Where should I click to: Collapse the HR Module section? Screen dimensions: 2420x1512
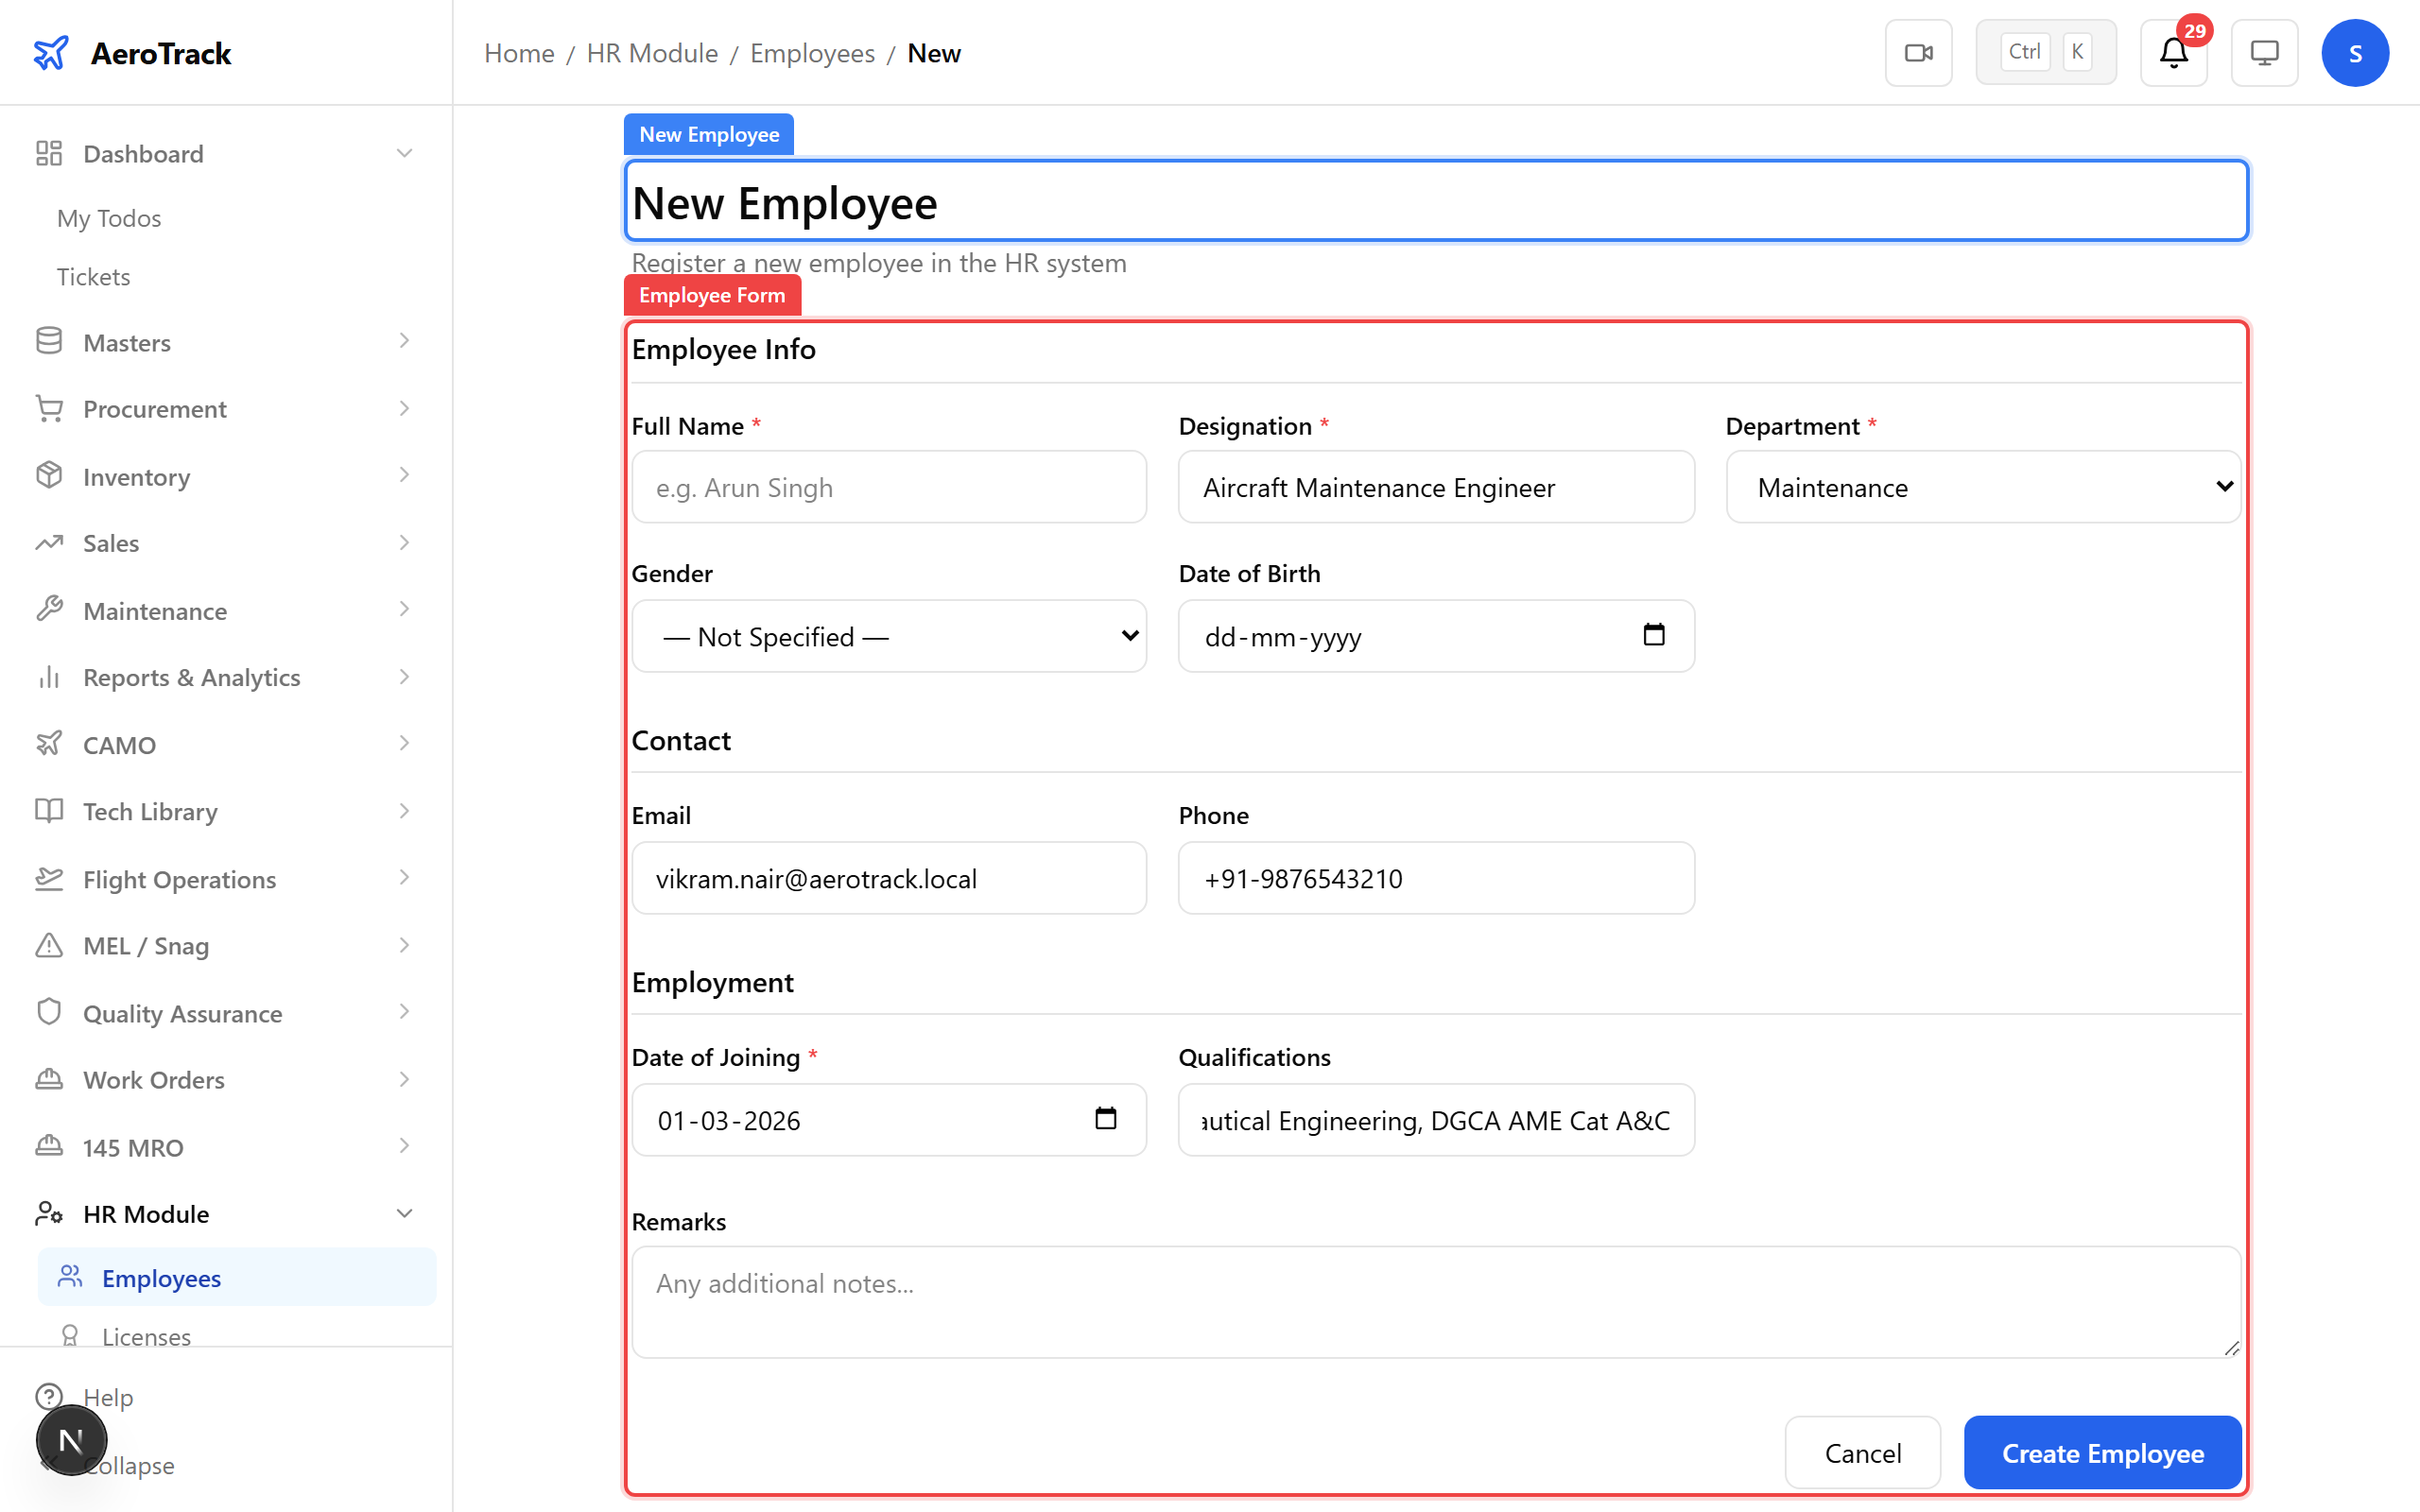coord(404,1213)
